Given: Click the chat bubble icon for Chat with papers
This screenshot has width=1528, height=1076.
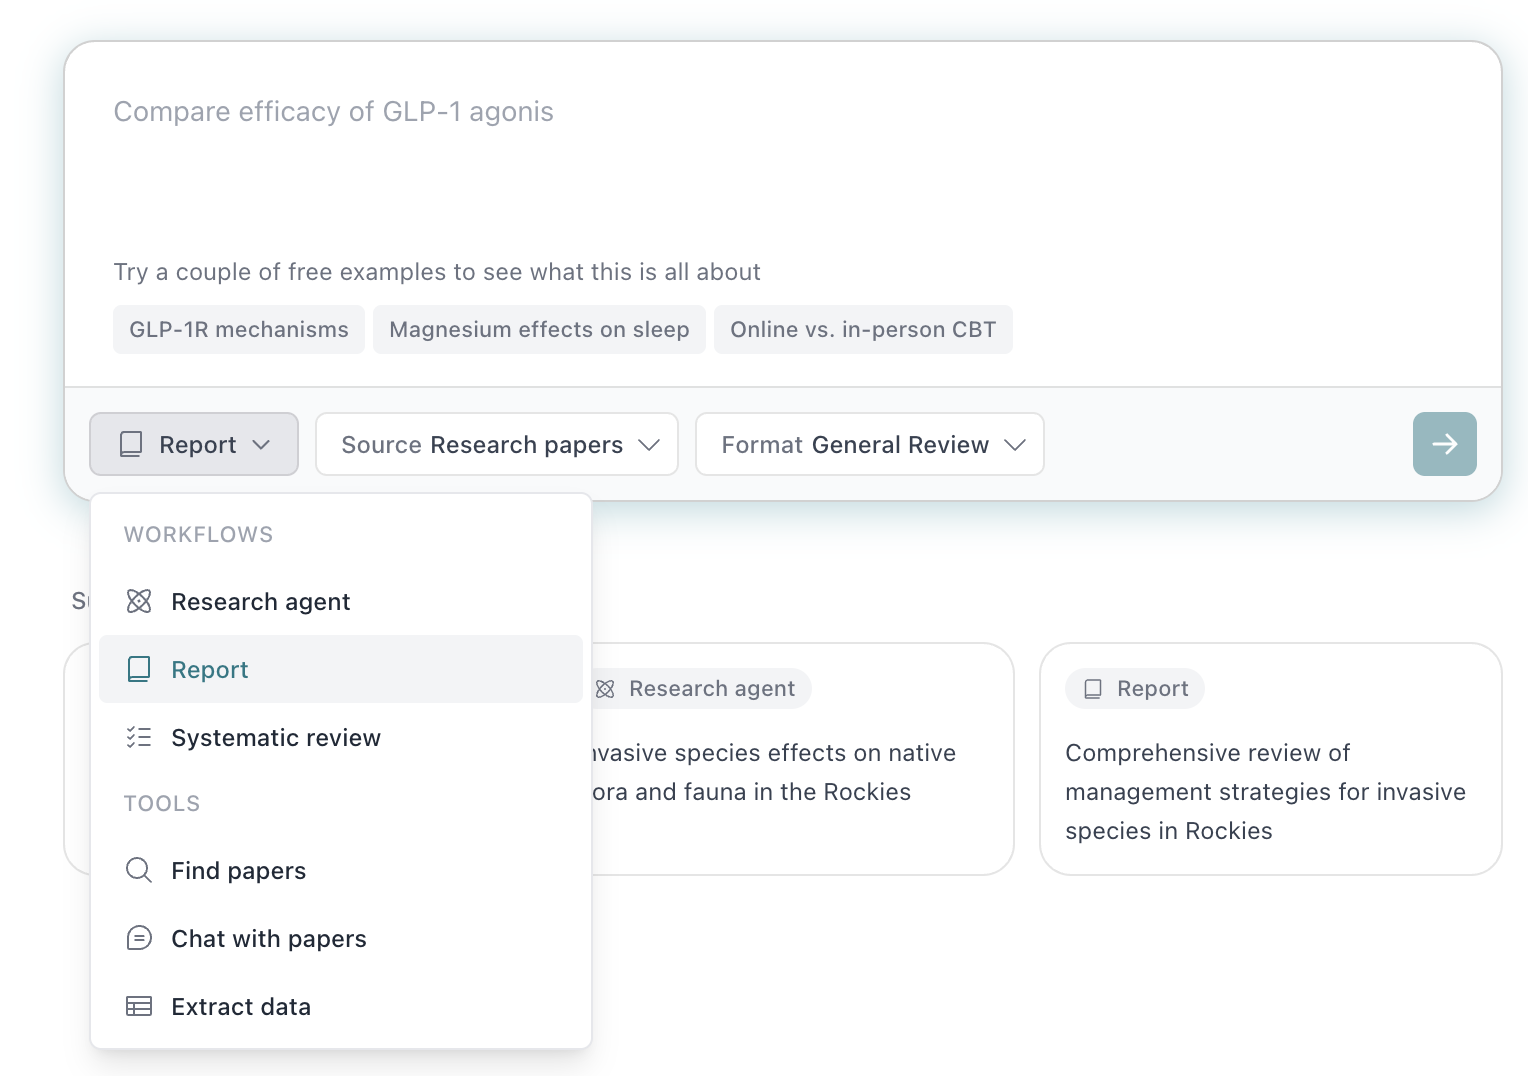Looking at the screenshot, I should (139, 938).
